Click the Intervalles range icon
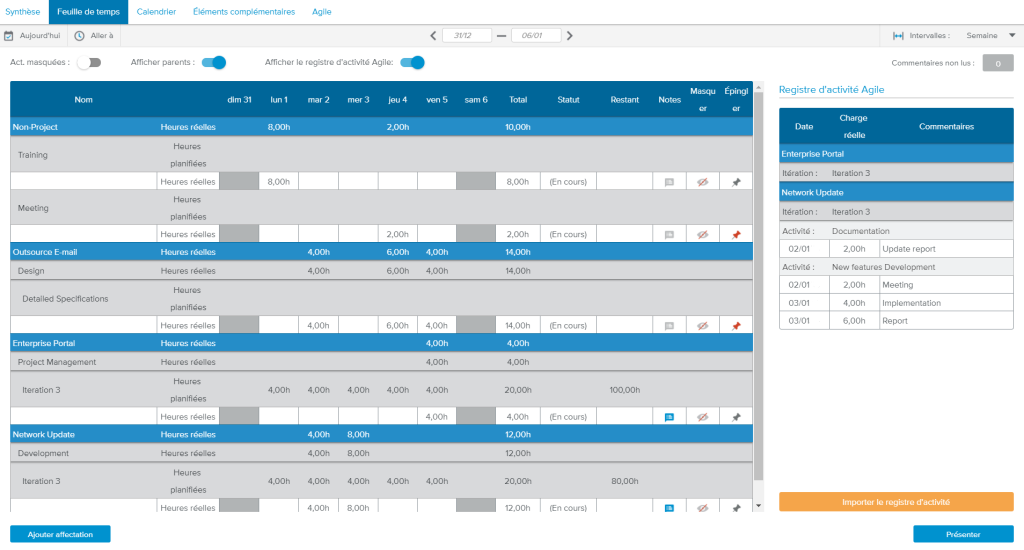This screenshot has width=1024, height=550. pos(898,36)
